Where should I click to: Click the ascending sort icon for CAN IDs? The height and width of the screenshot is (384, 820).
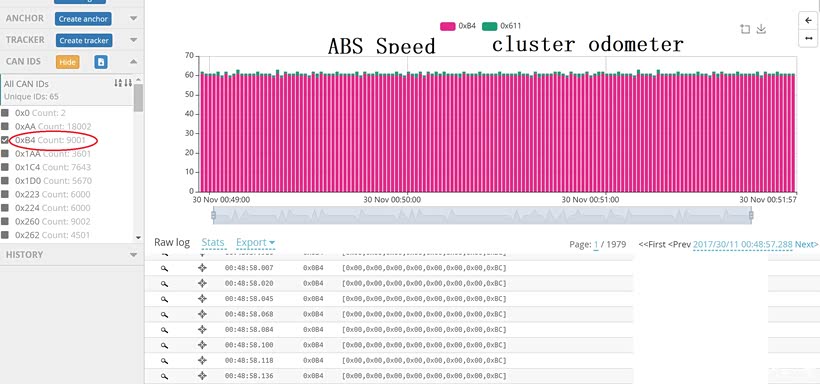pyautogui.click(x=118, y=83)
